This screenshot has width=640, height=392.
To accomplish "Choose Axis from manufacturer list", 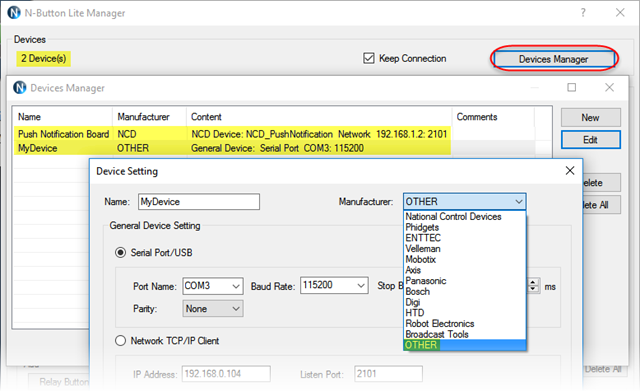I will tap(464, 270).
